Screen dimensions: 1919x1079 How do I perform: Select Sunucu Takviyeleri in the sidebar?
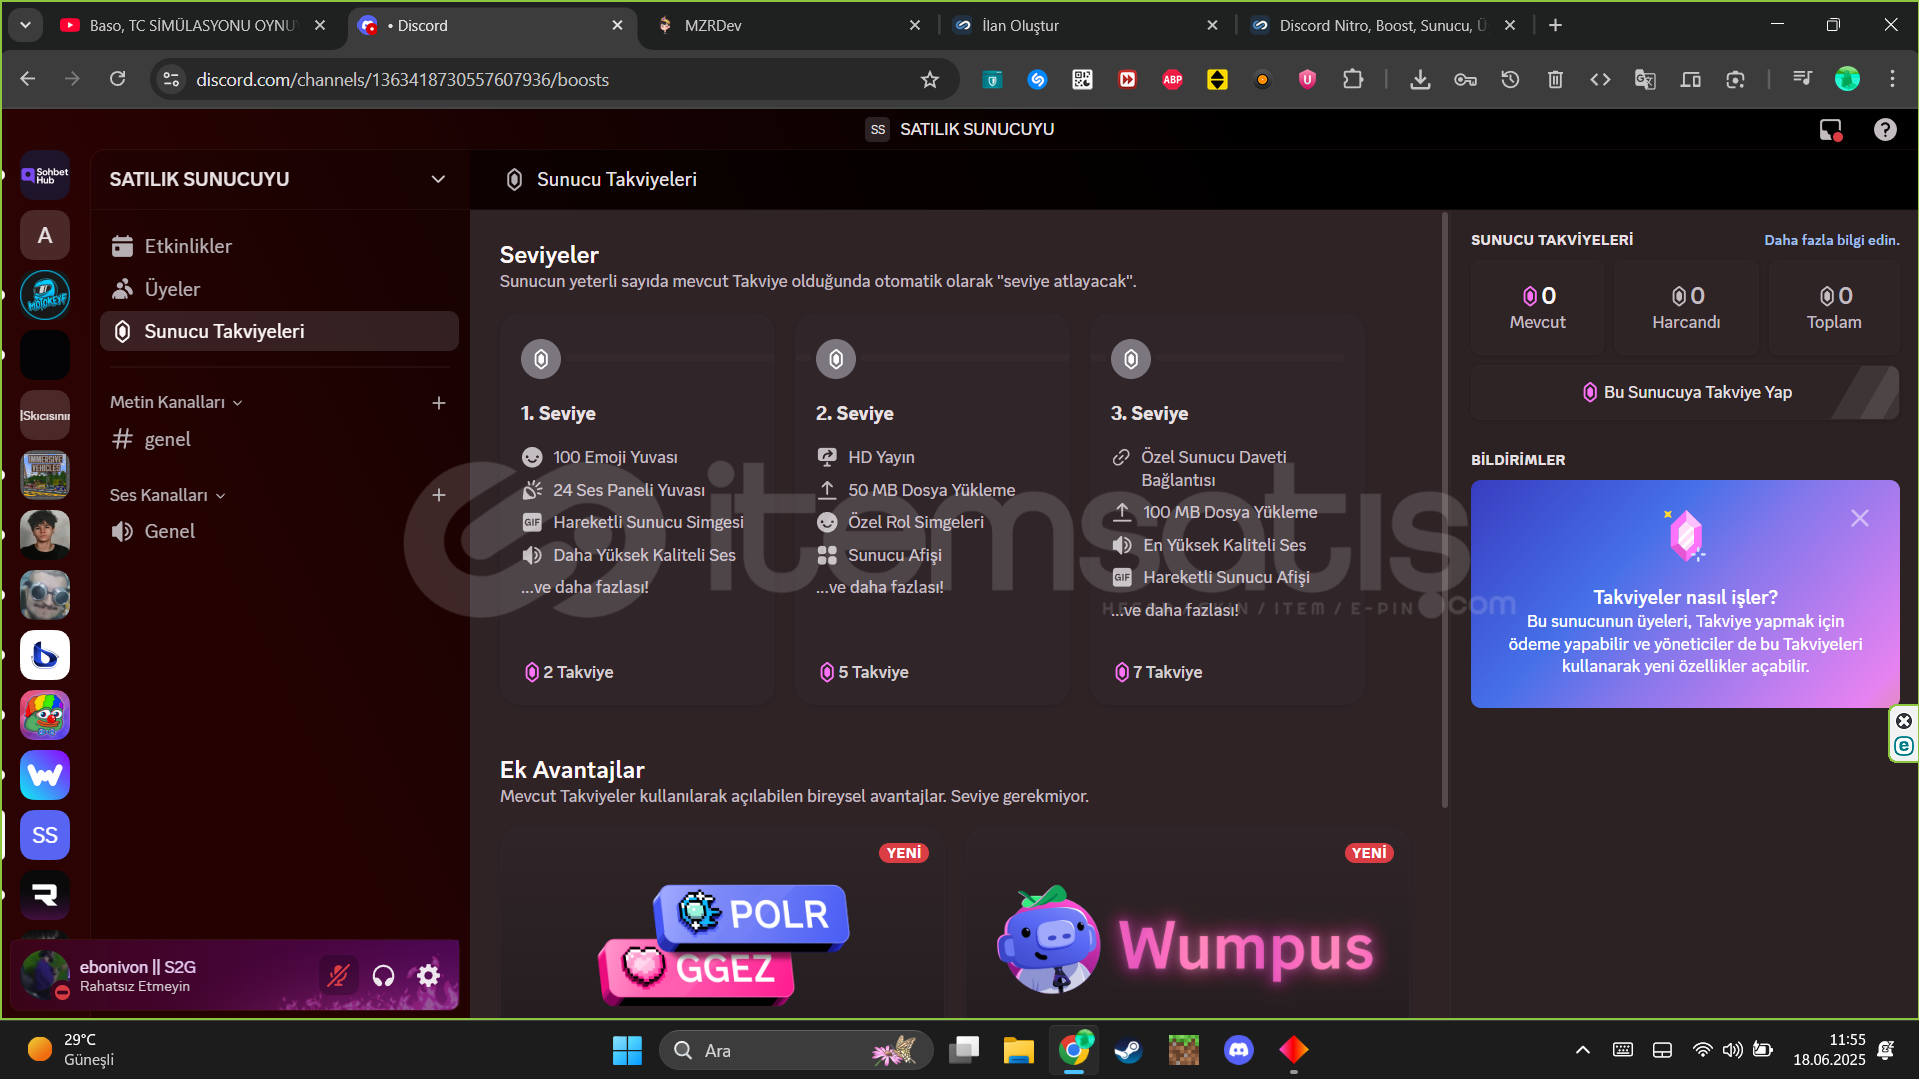pyautogui.click(x=279, y=331)
